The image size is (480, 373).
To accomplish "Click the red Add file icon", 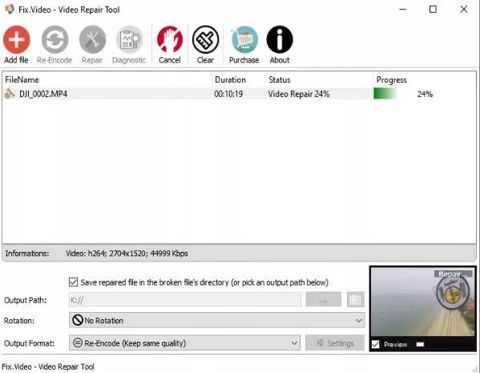I will (x=16, y=40).
